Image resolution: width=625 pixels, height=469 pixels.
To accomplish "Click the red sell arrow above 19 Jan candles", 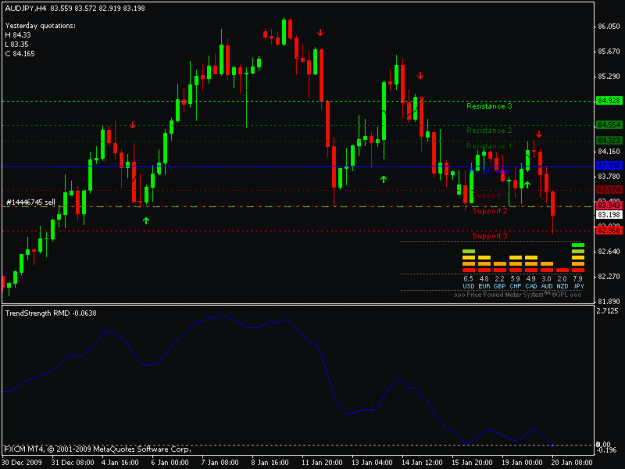I will click(x=539, y=134).
